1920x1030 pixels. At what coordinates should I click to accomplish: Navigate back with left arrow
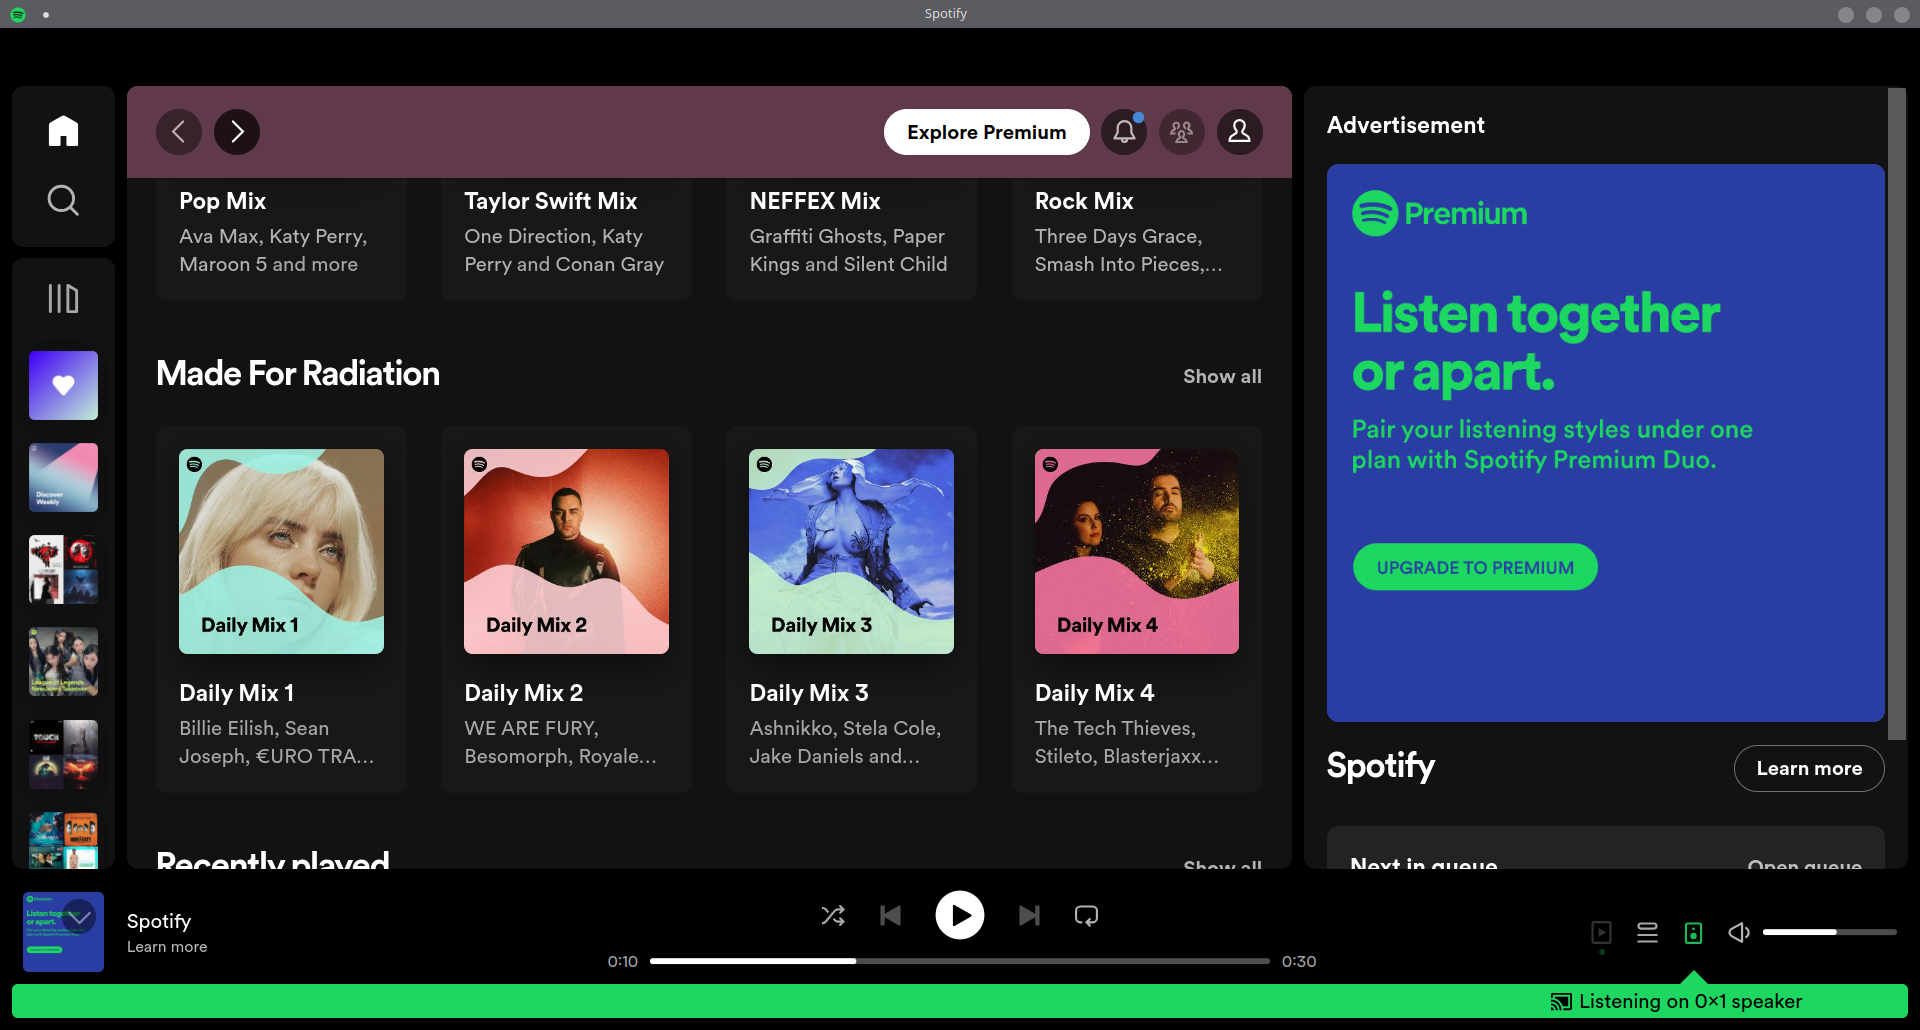point(179,132)
